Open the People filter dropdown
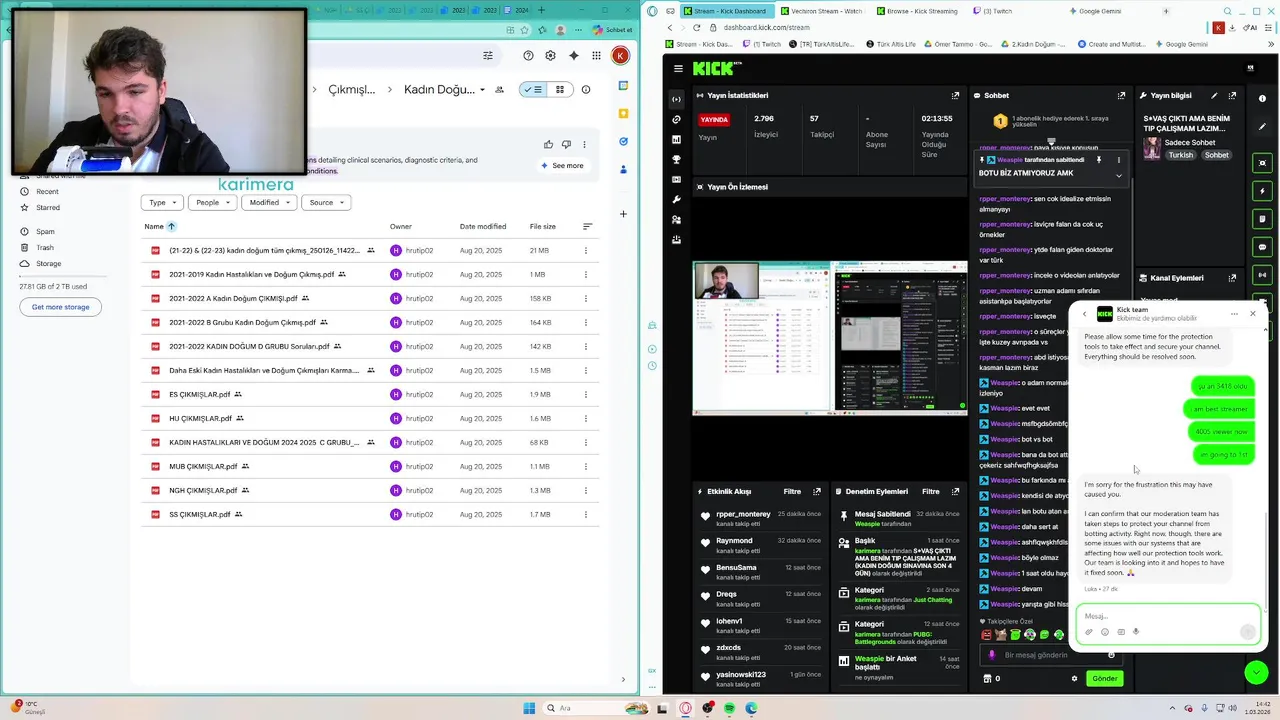 (x=213, y=202)
